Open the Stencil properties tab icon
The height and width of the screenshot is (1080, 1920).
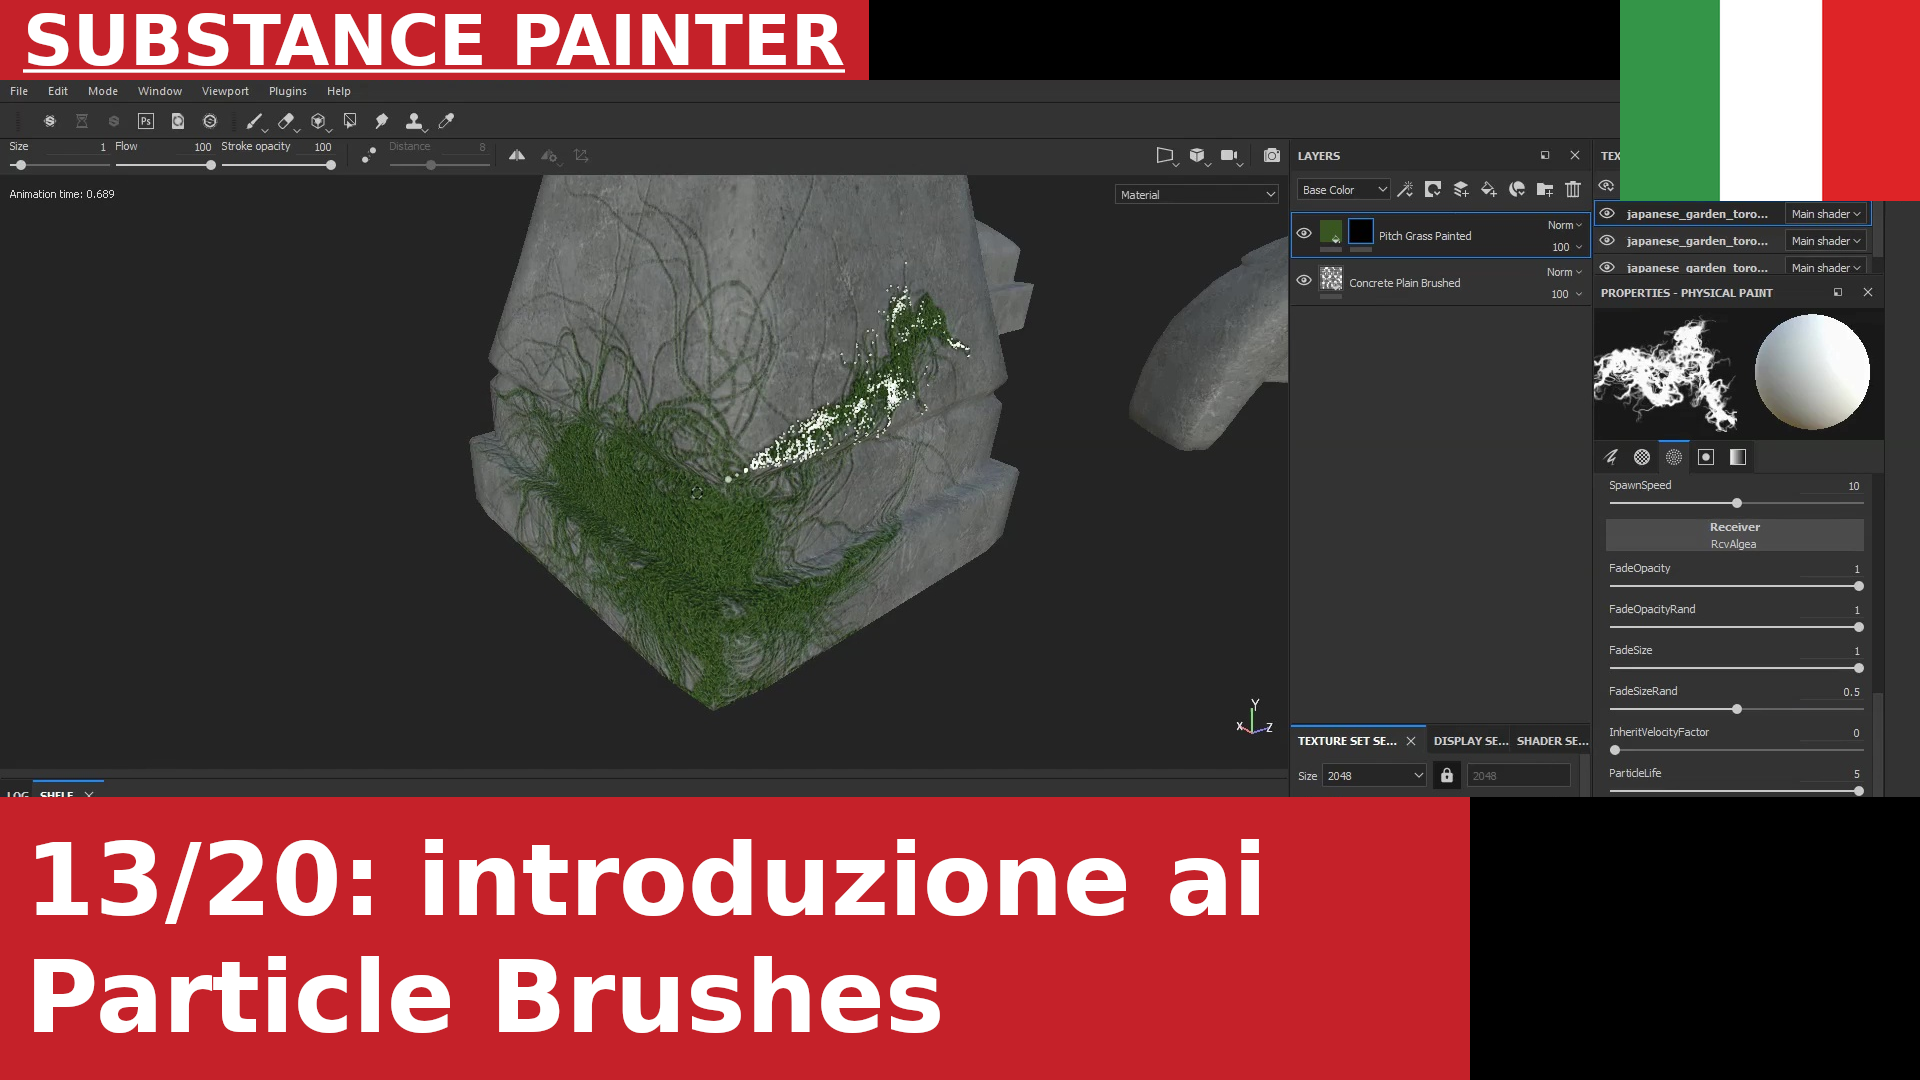[1706, 457]
